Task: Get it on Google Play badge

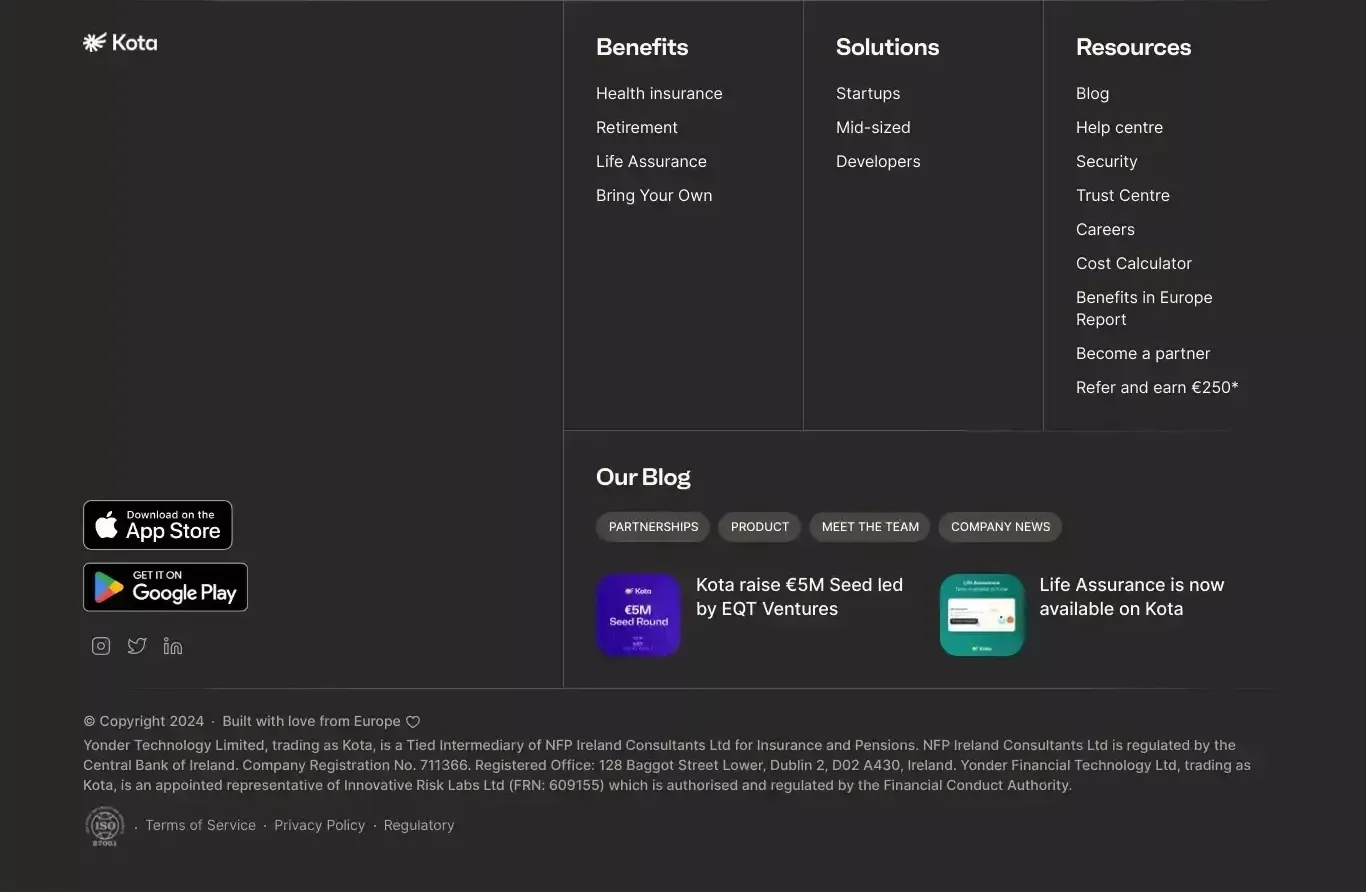Action: pyautogui.click(x=165, y=587)
